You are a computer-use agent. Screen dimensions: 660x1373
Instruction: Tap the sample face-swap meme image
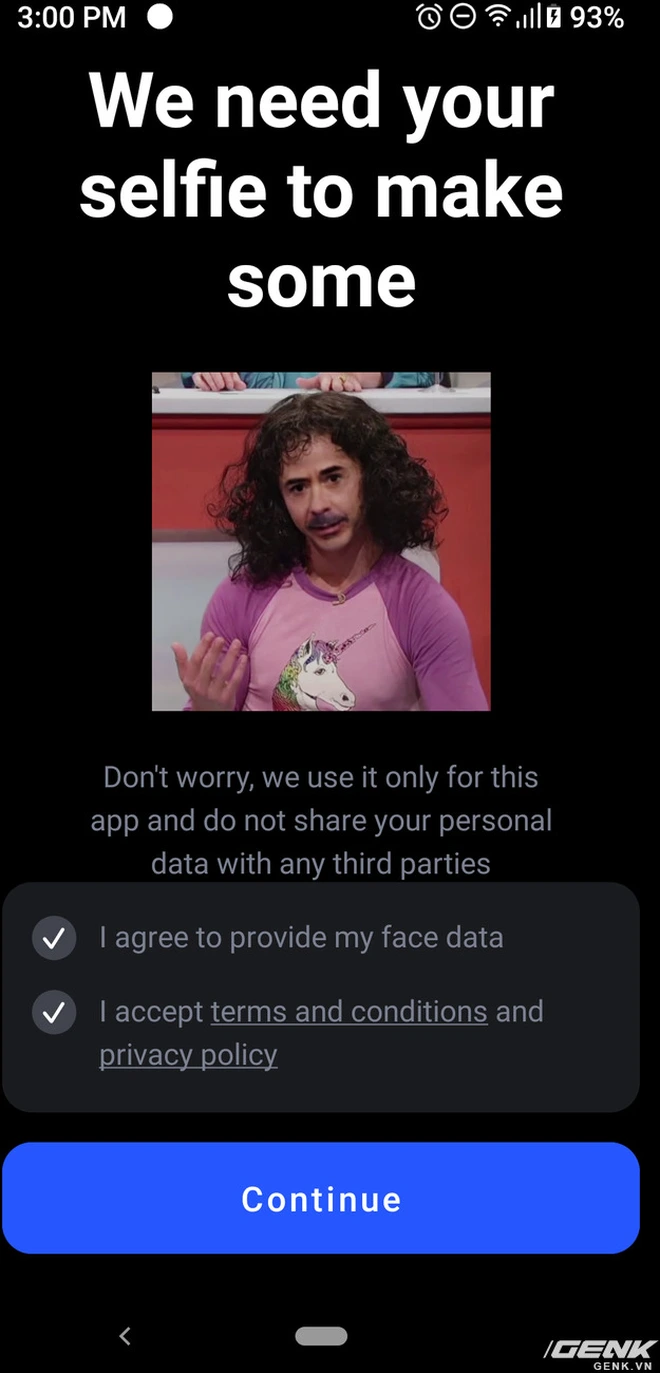pos(321,541)
